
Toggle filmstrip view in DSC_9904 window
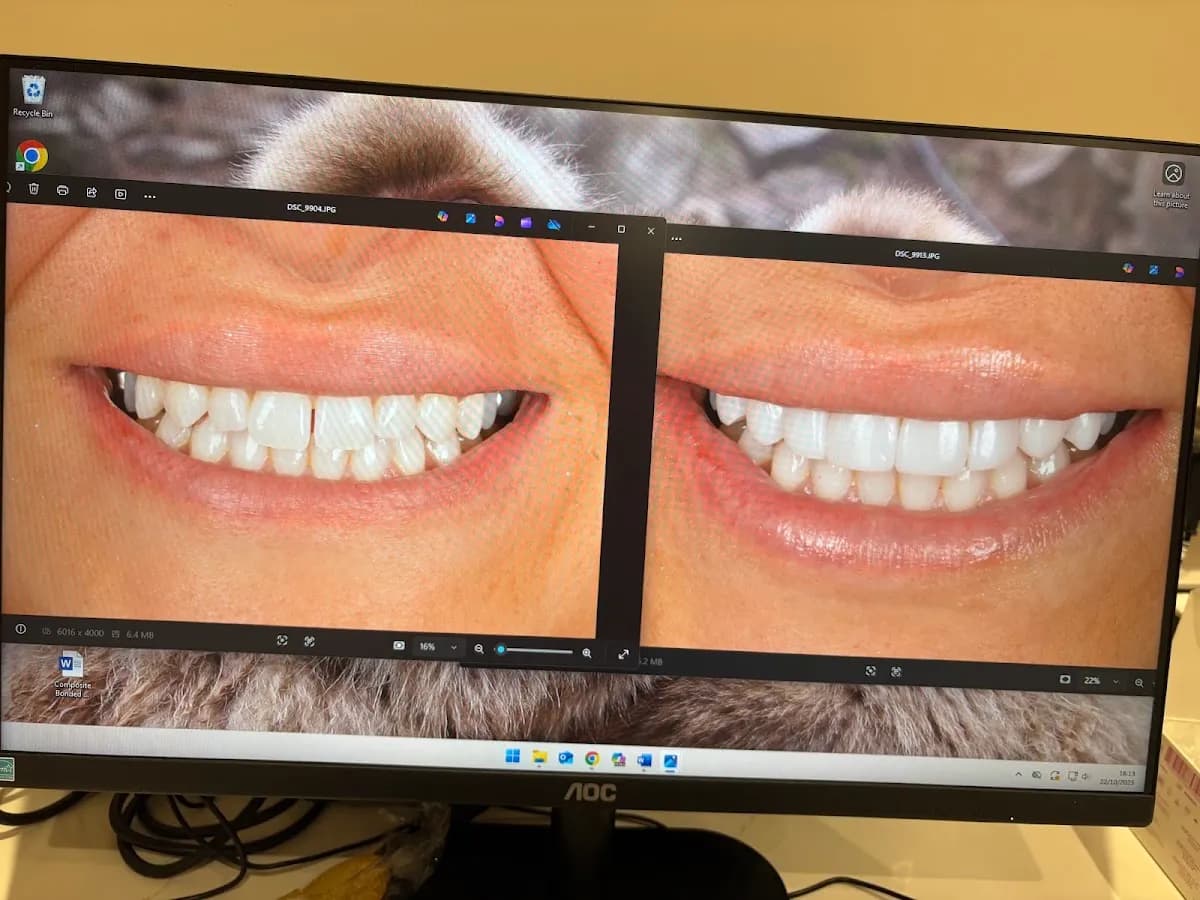399,646
